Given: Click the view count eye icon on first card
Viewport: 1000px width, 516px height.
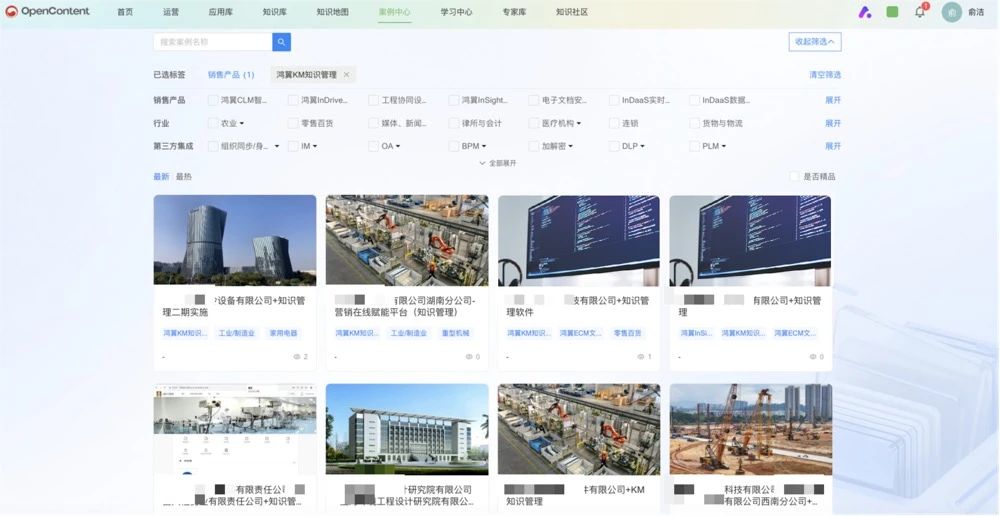Looking at the screenshot, I should [297, 357].
